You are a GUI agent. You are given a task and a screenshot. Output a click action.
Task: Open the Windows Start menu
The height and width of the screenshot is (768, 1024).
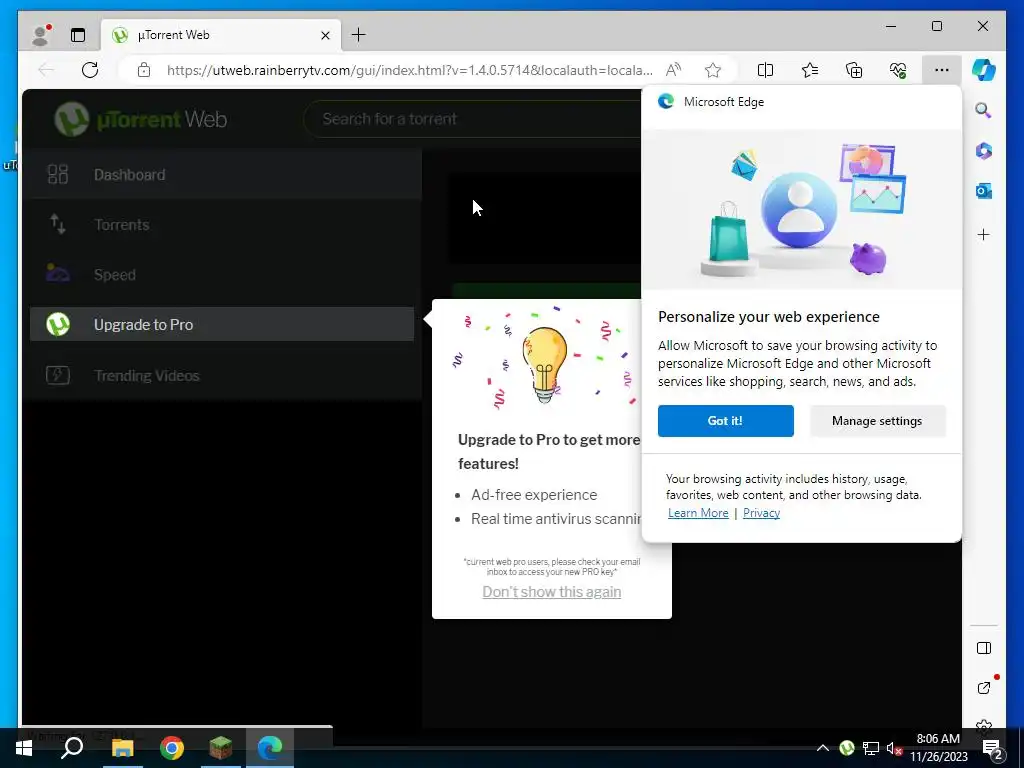coord(24,748)
